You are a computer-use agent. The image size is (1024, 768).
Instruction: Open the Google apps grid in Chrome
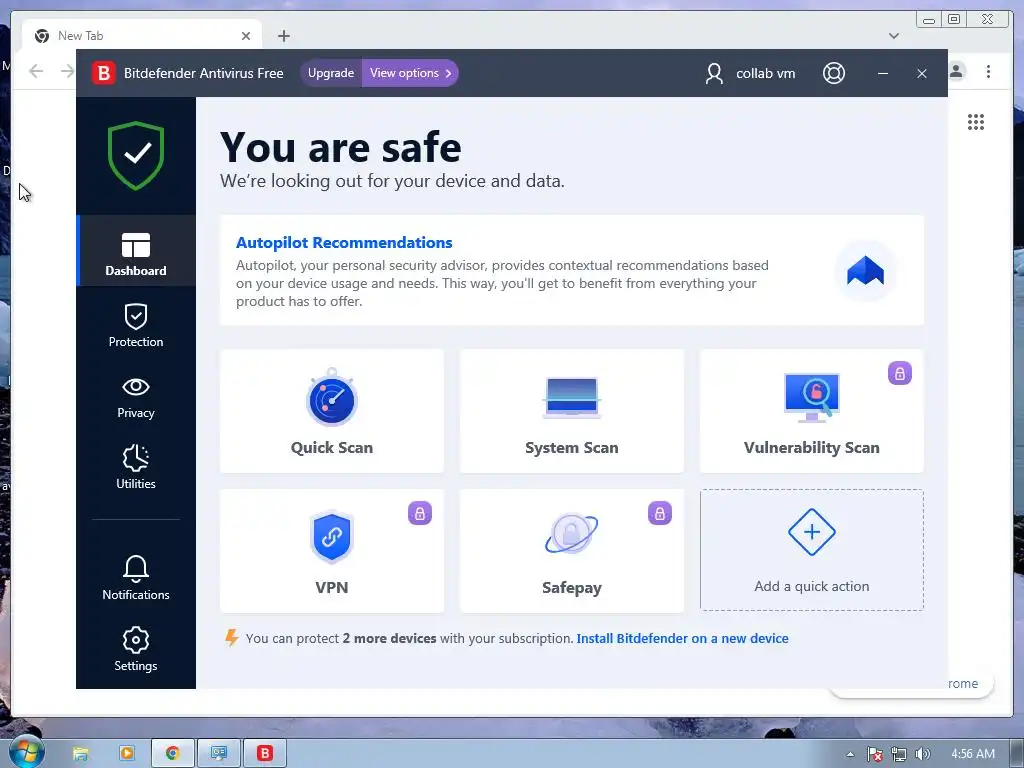pos(976,122)
